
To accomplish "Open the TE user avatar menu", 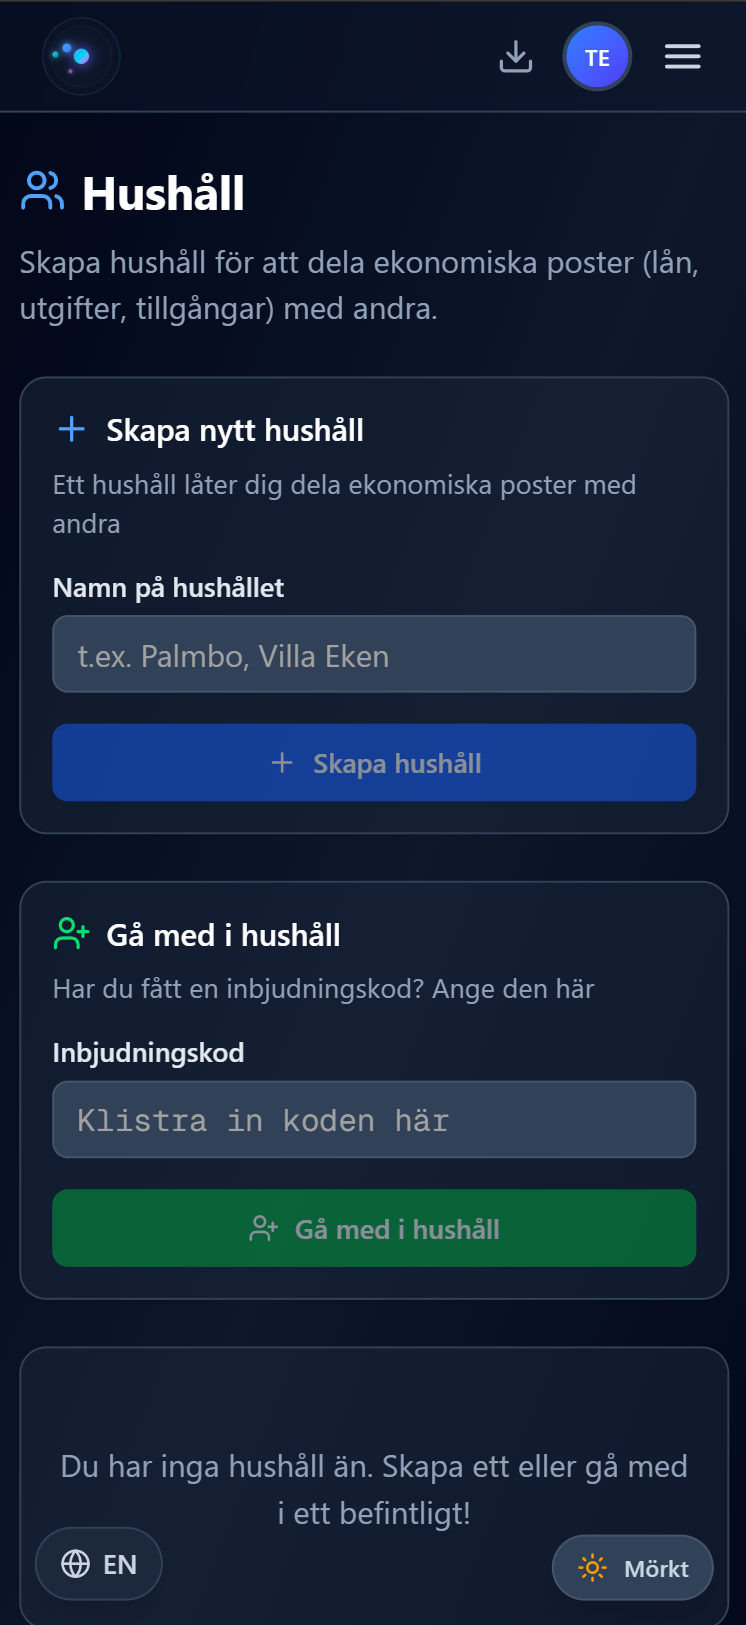I will (x=597, y=57).
